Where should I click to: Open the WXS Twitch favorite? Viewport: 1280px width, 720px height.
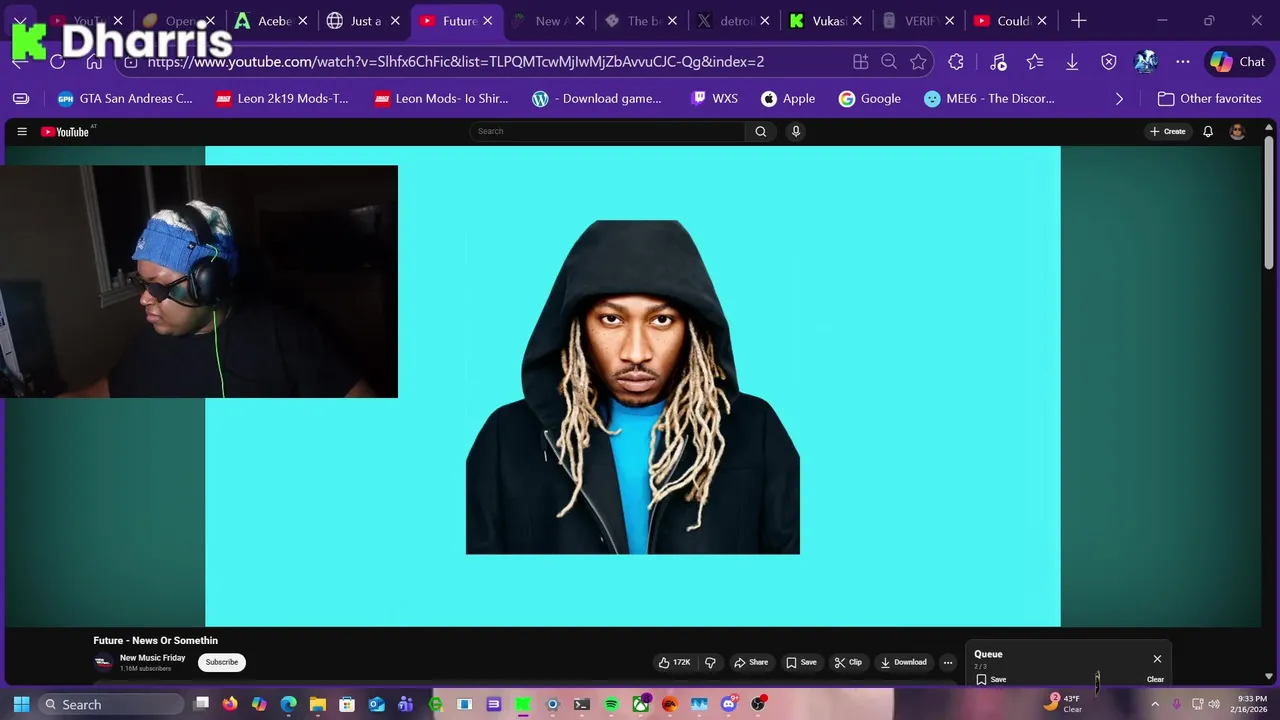click(x=714, y=98)
